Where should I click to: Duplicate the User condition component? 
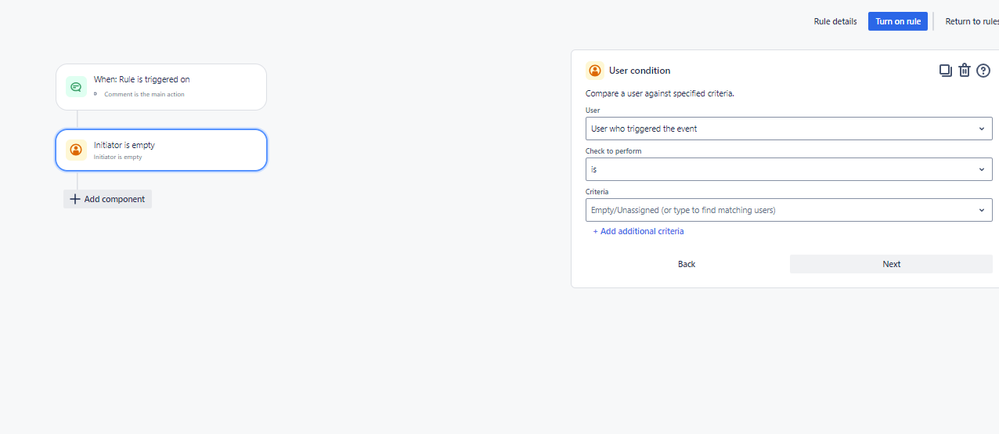pyautogui.click(x=945, y=70)
